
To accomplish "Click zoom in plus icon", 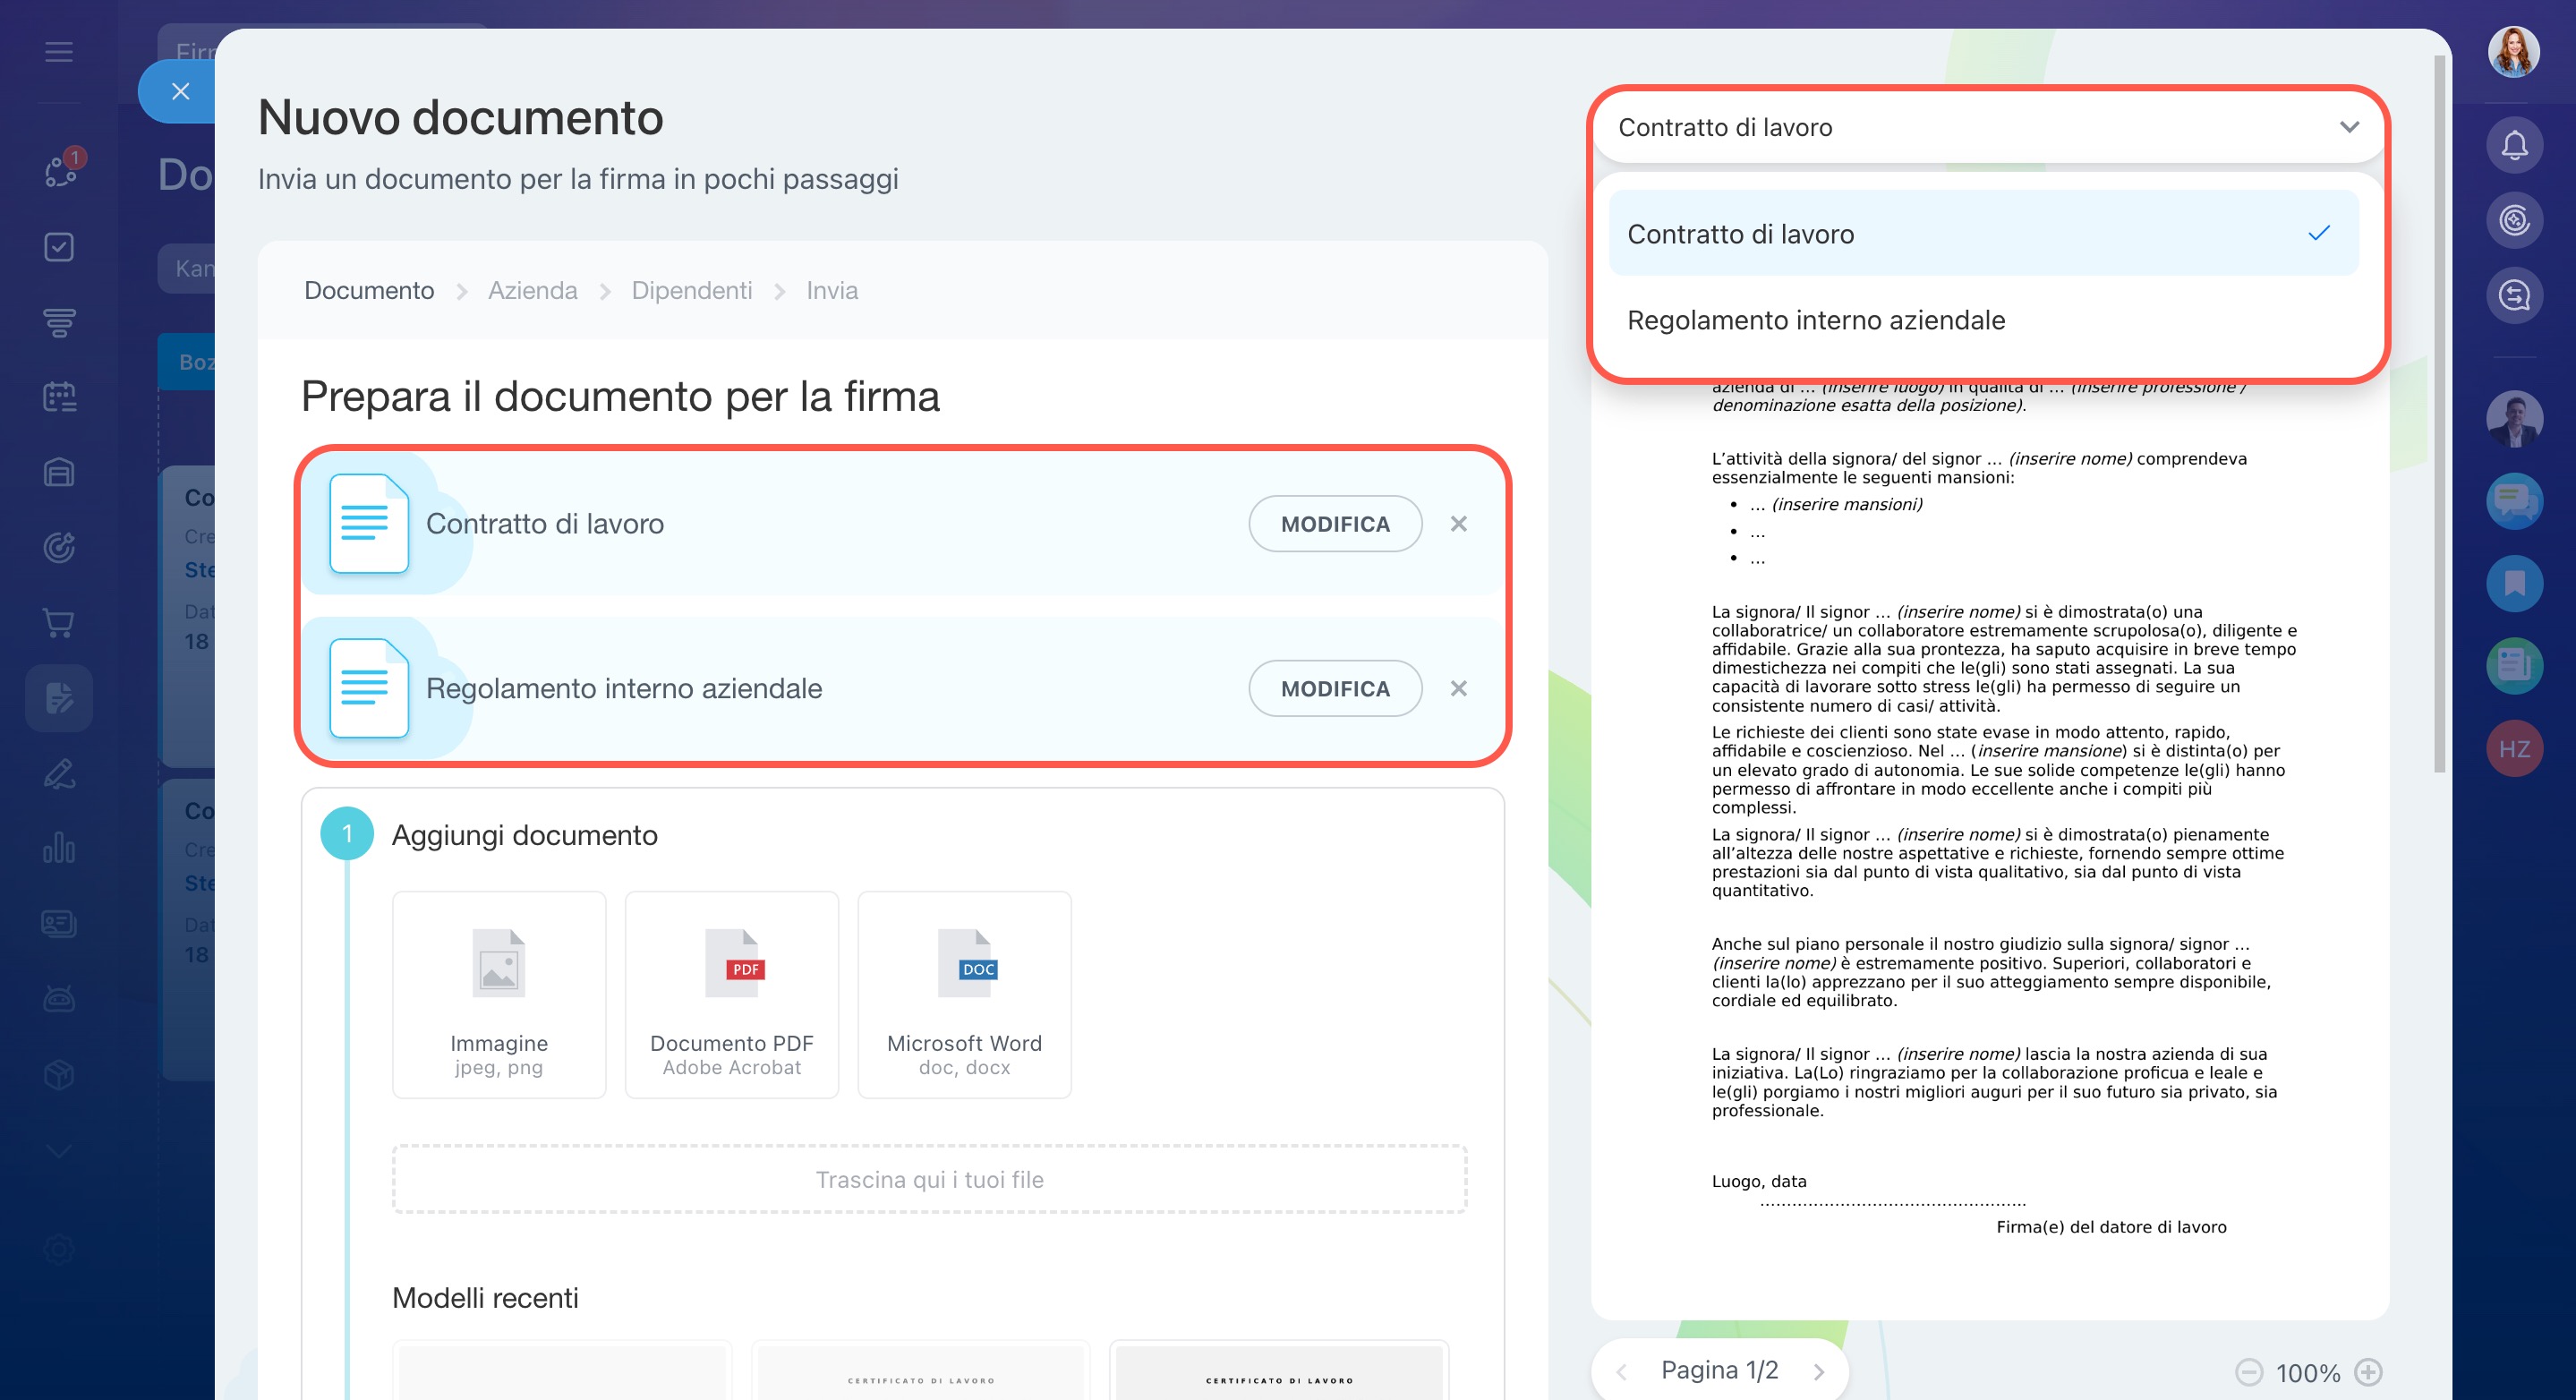I will pyautogui.click(x=2368, y=1372).
